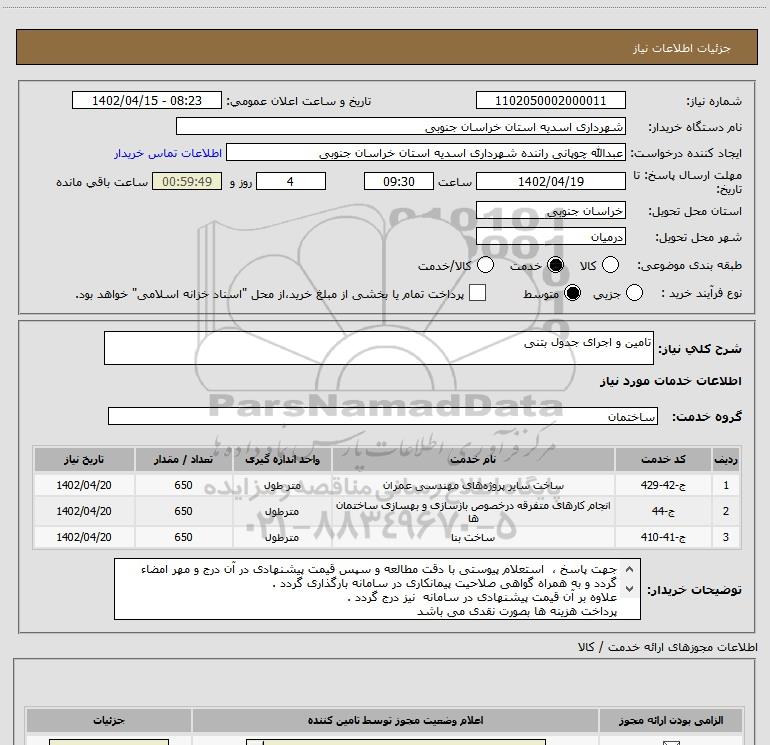Toggle Islamic treasury bonds payment checkbox
The width and height of the screenshot is (770, 745).
477,293
